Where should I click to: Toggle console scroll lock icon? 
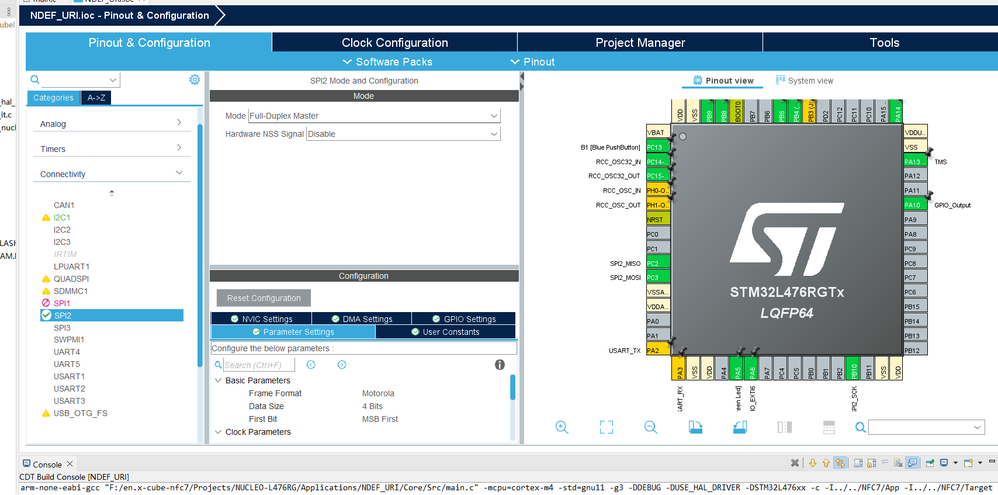[x=871, y=463]
